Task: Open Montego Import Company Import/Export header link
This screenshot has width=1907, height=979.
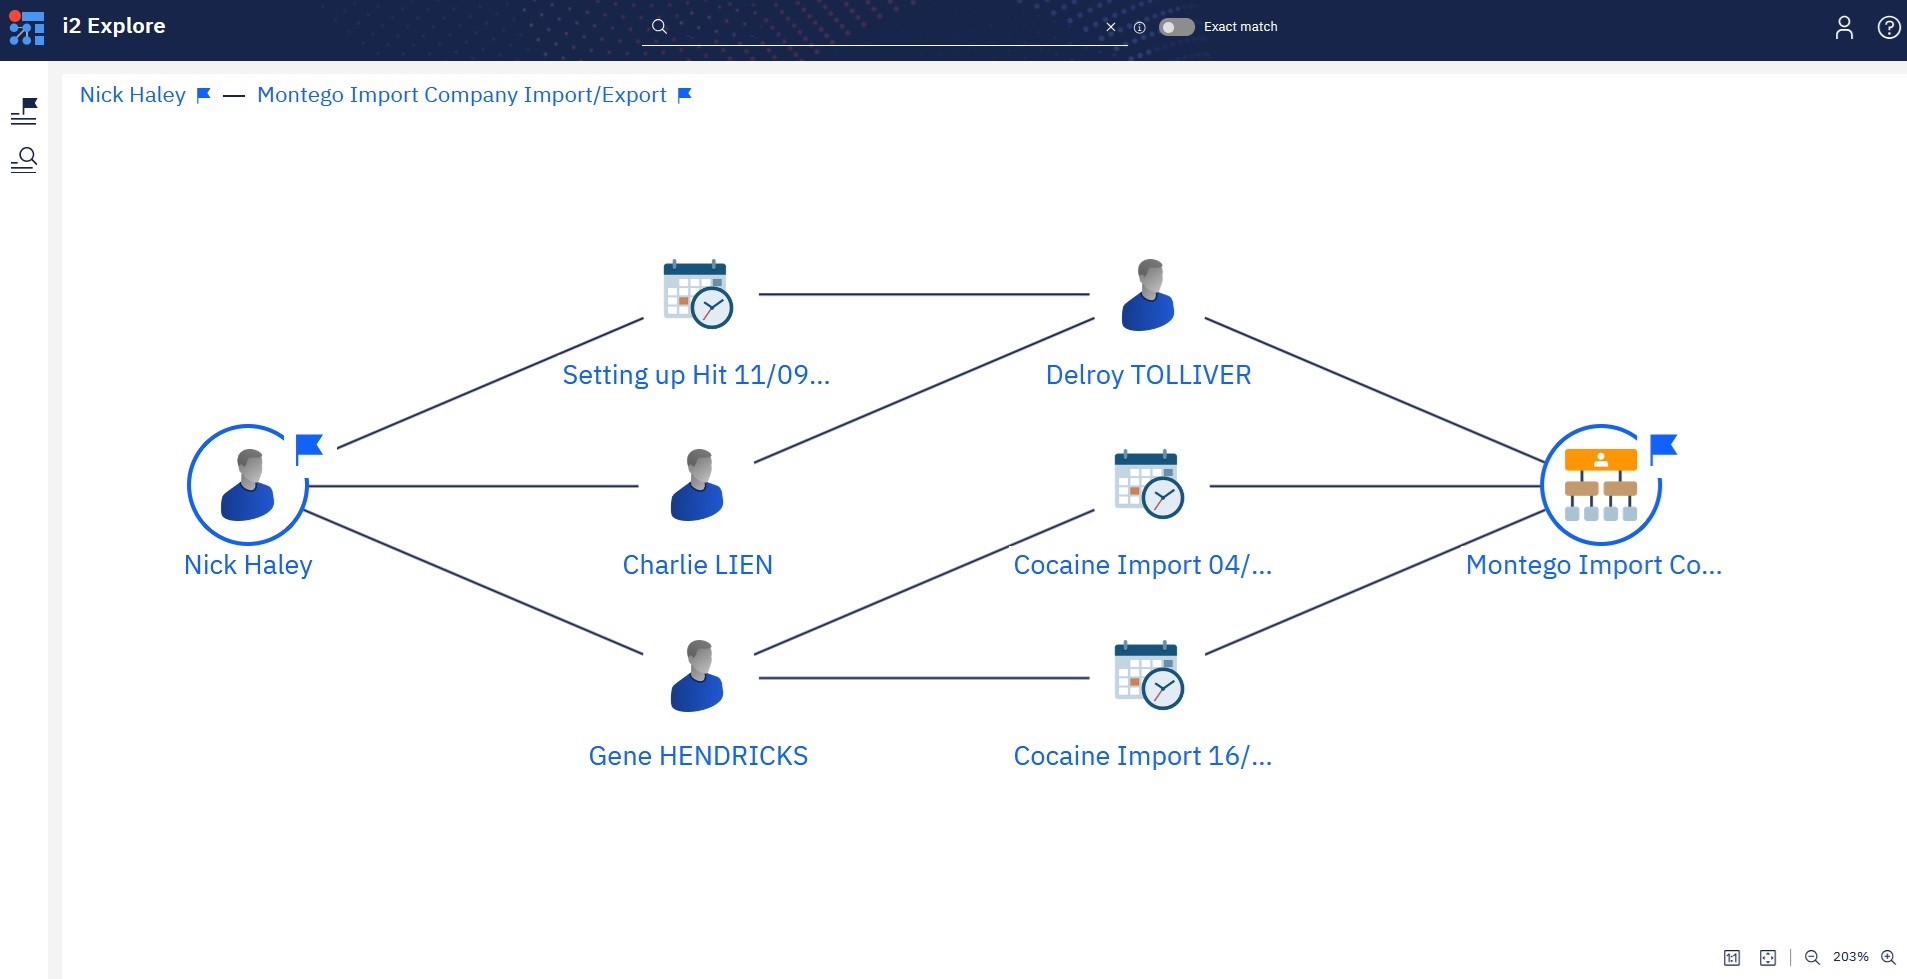Action: [x=461, y=95]
